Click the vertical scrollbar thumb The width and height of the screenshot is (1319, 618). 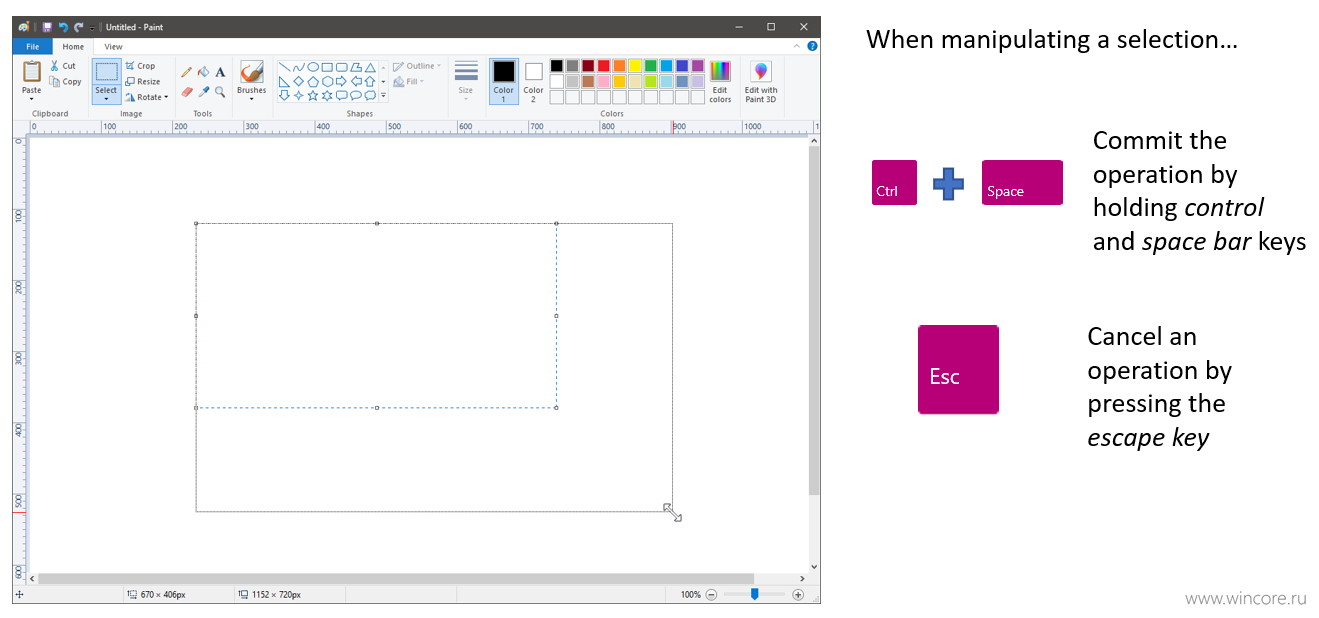coord(814,320)
